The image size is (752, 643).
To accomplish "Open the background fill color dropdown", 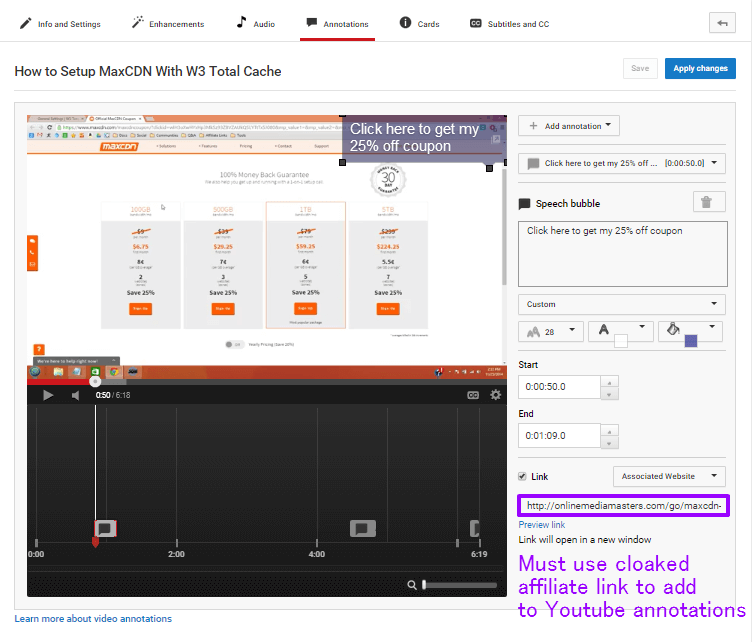I will point(691,331).
